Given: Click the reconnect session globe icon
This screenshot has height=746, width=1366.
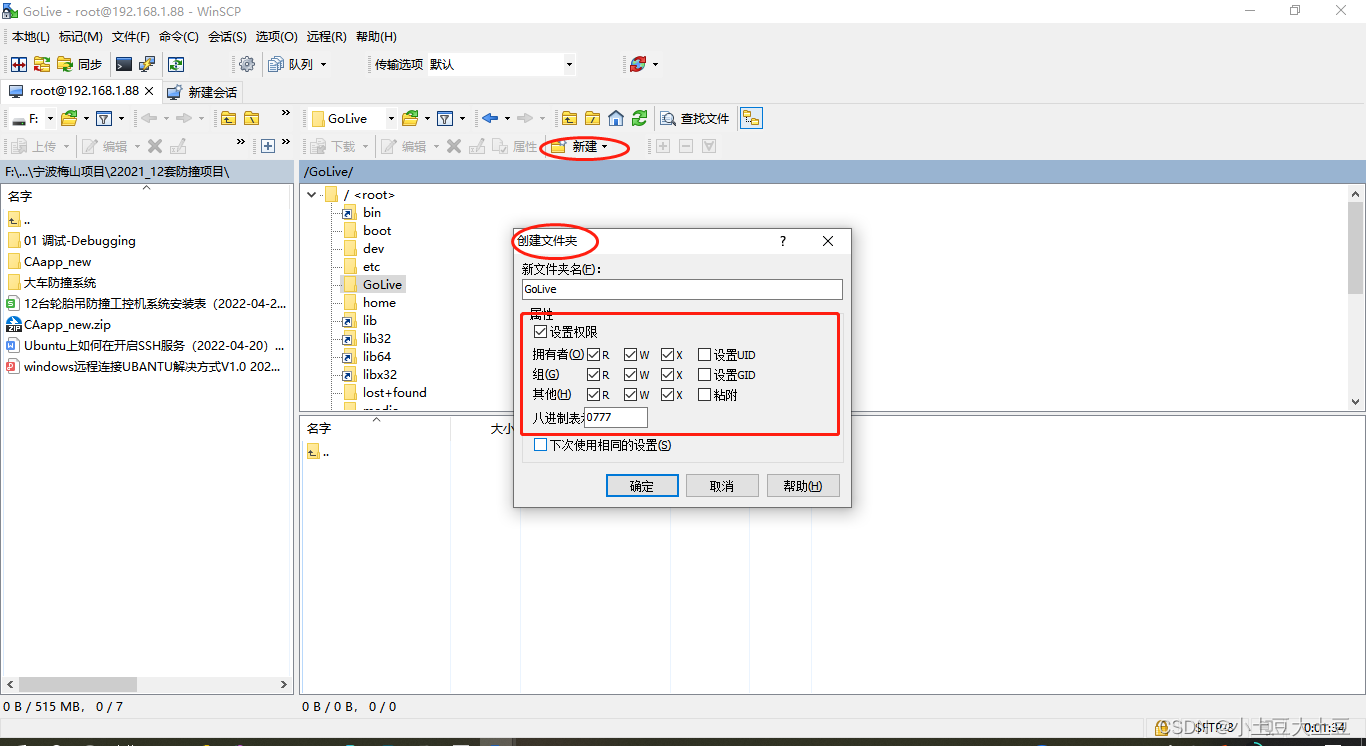Looking at the screenshot, I should tap(638, 64).
